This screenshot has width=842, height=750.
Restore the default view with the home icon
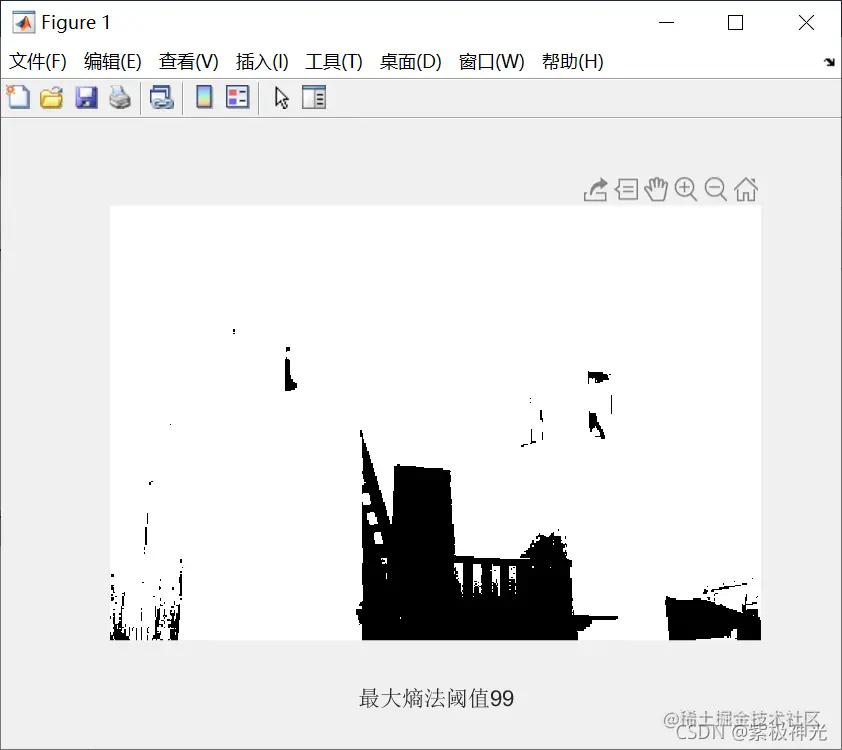pos(745,190)
